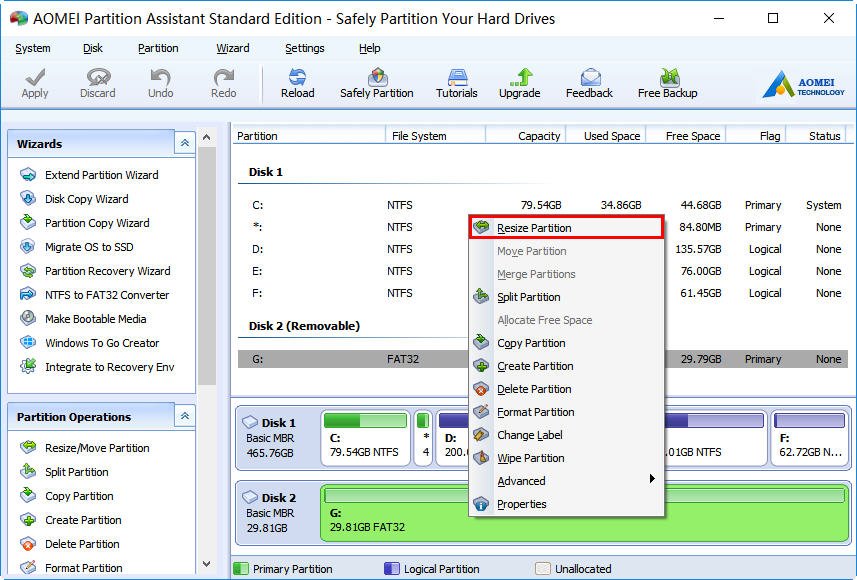Viewport: 857px width, 580px height.
Task: Click sidebar scrollbar down arrow
Action: (207, 564)
